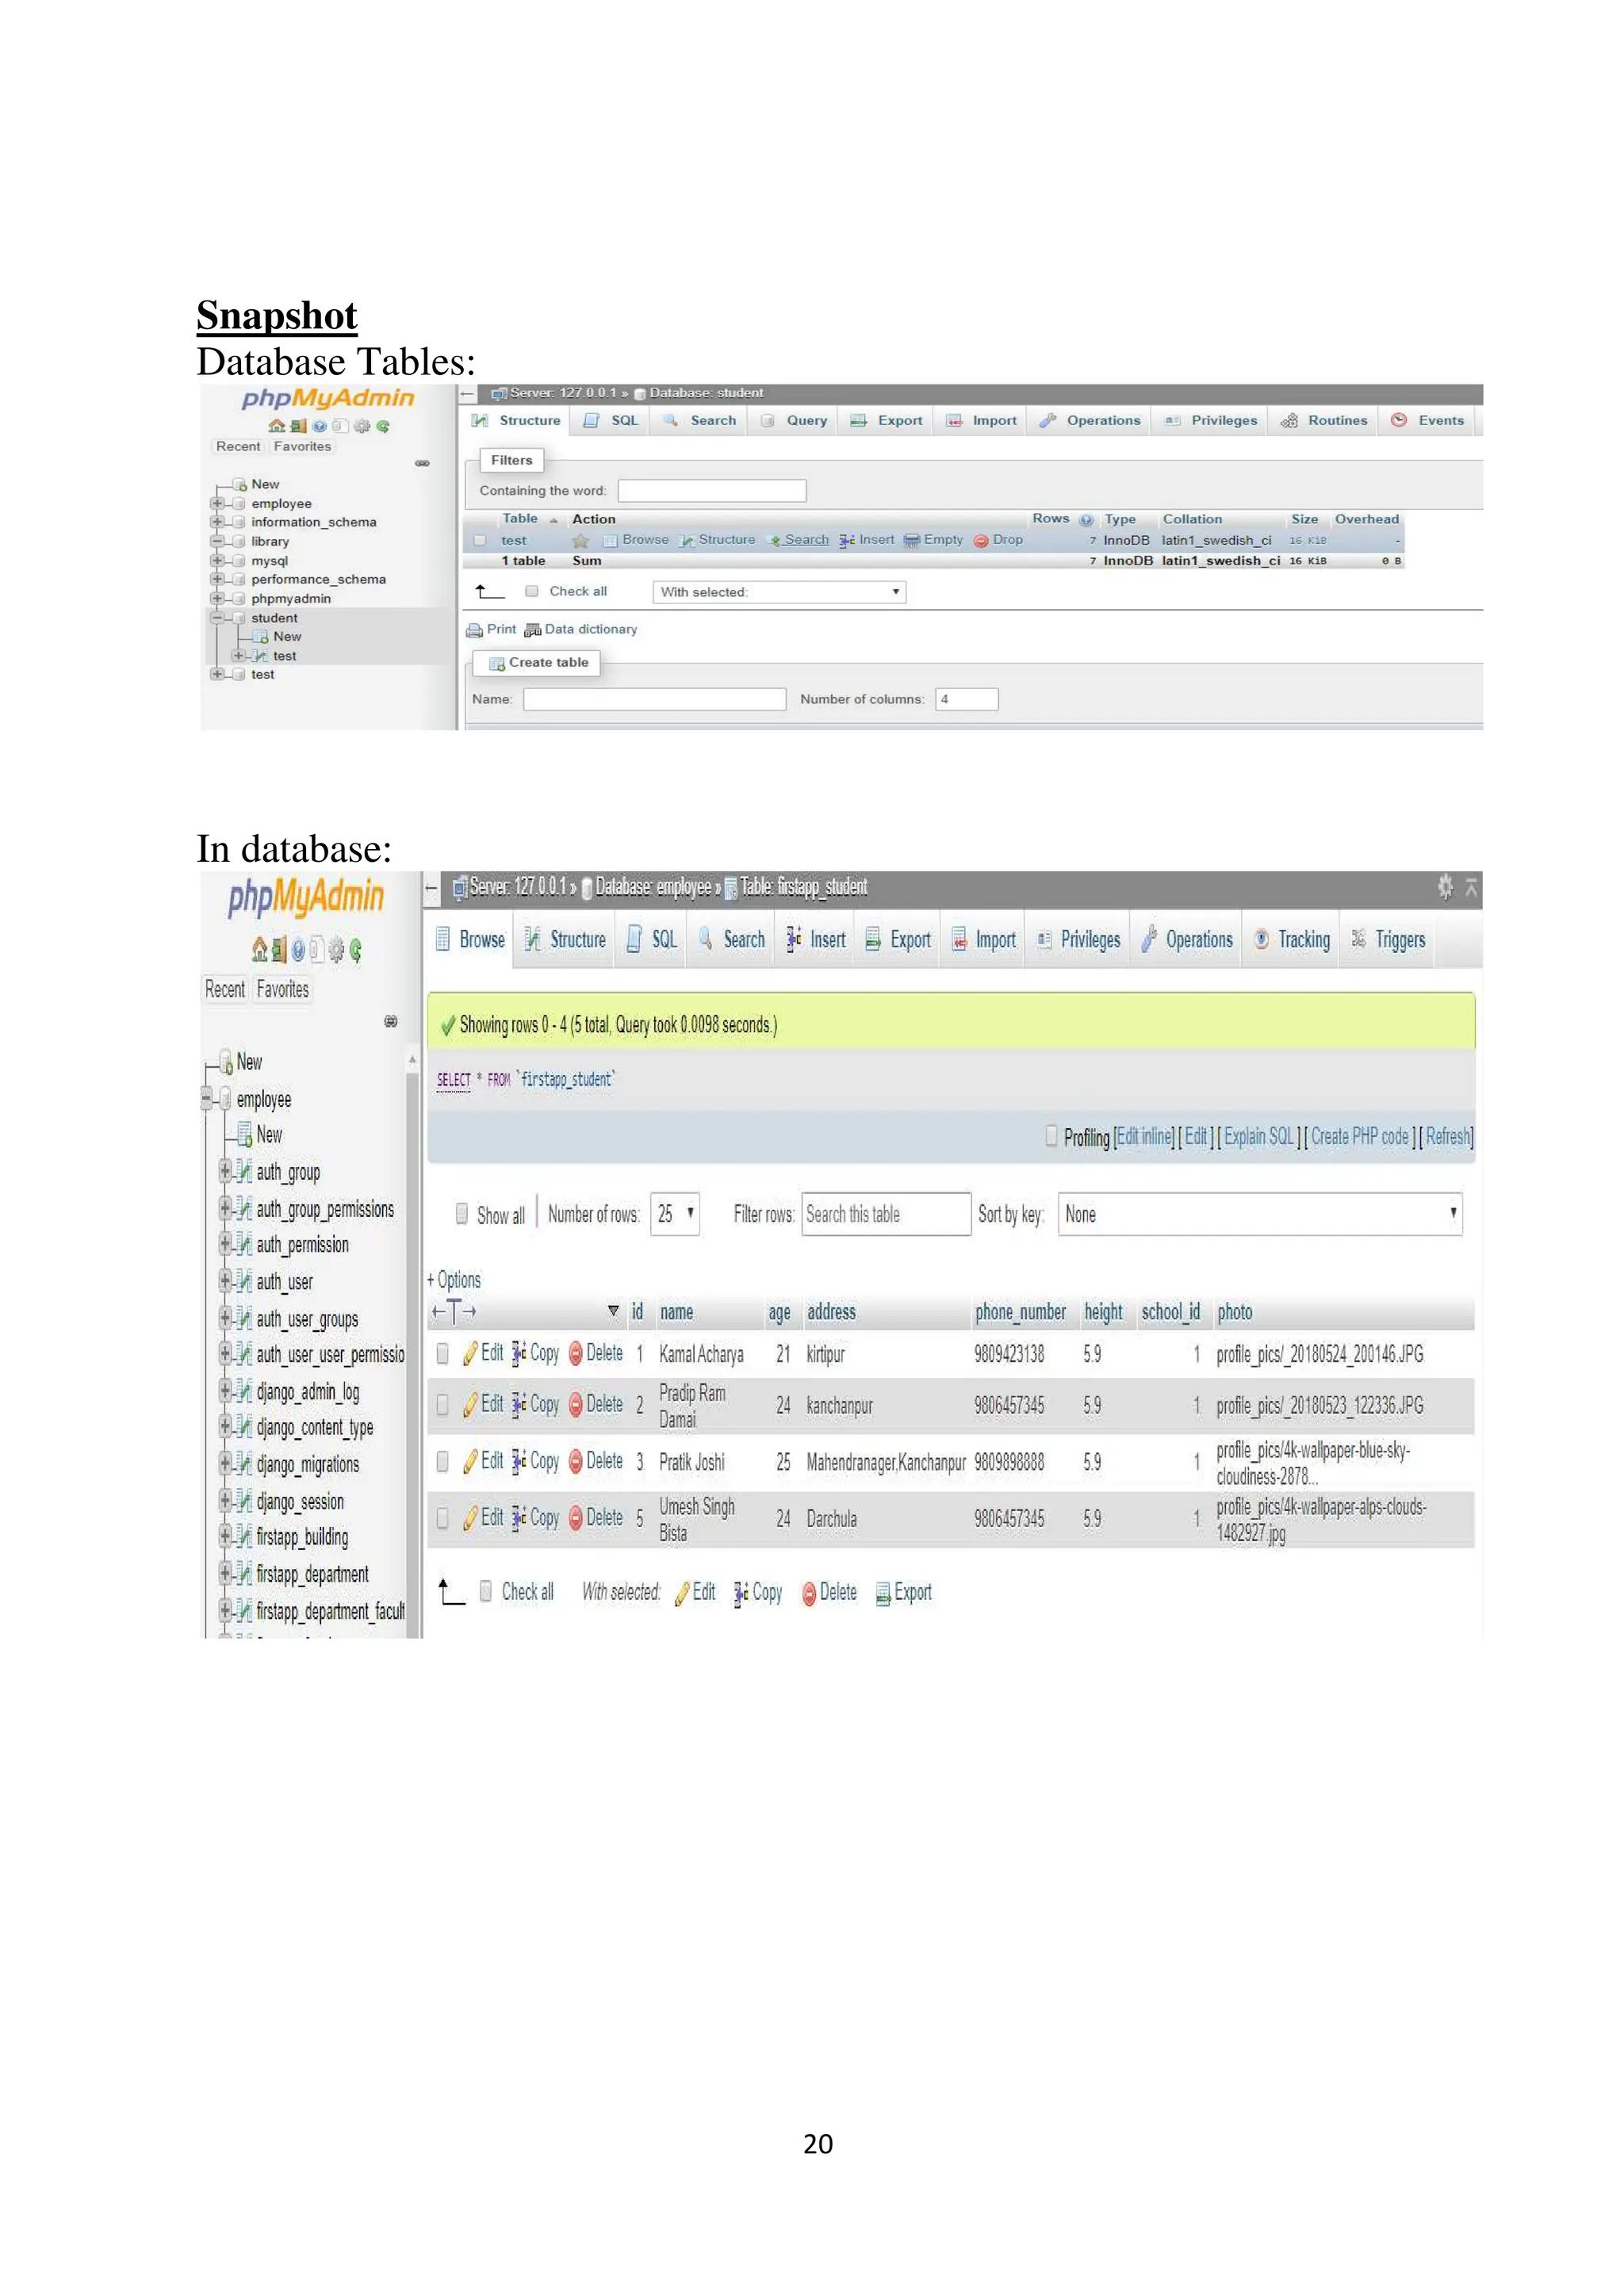Click the Print printer icon below the table list
Viewport: 1624px width, 2296px height.
click(474, 630)
